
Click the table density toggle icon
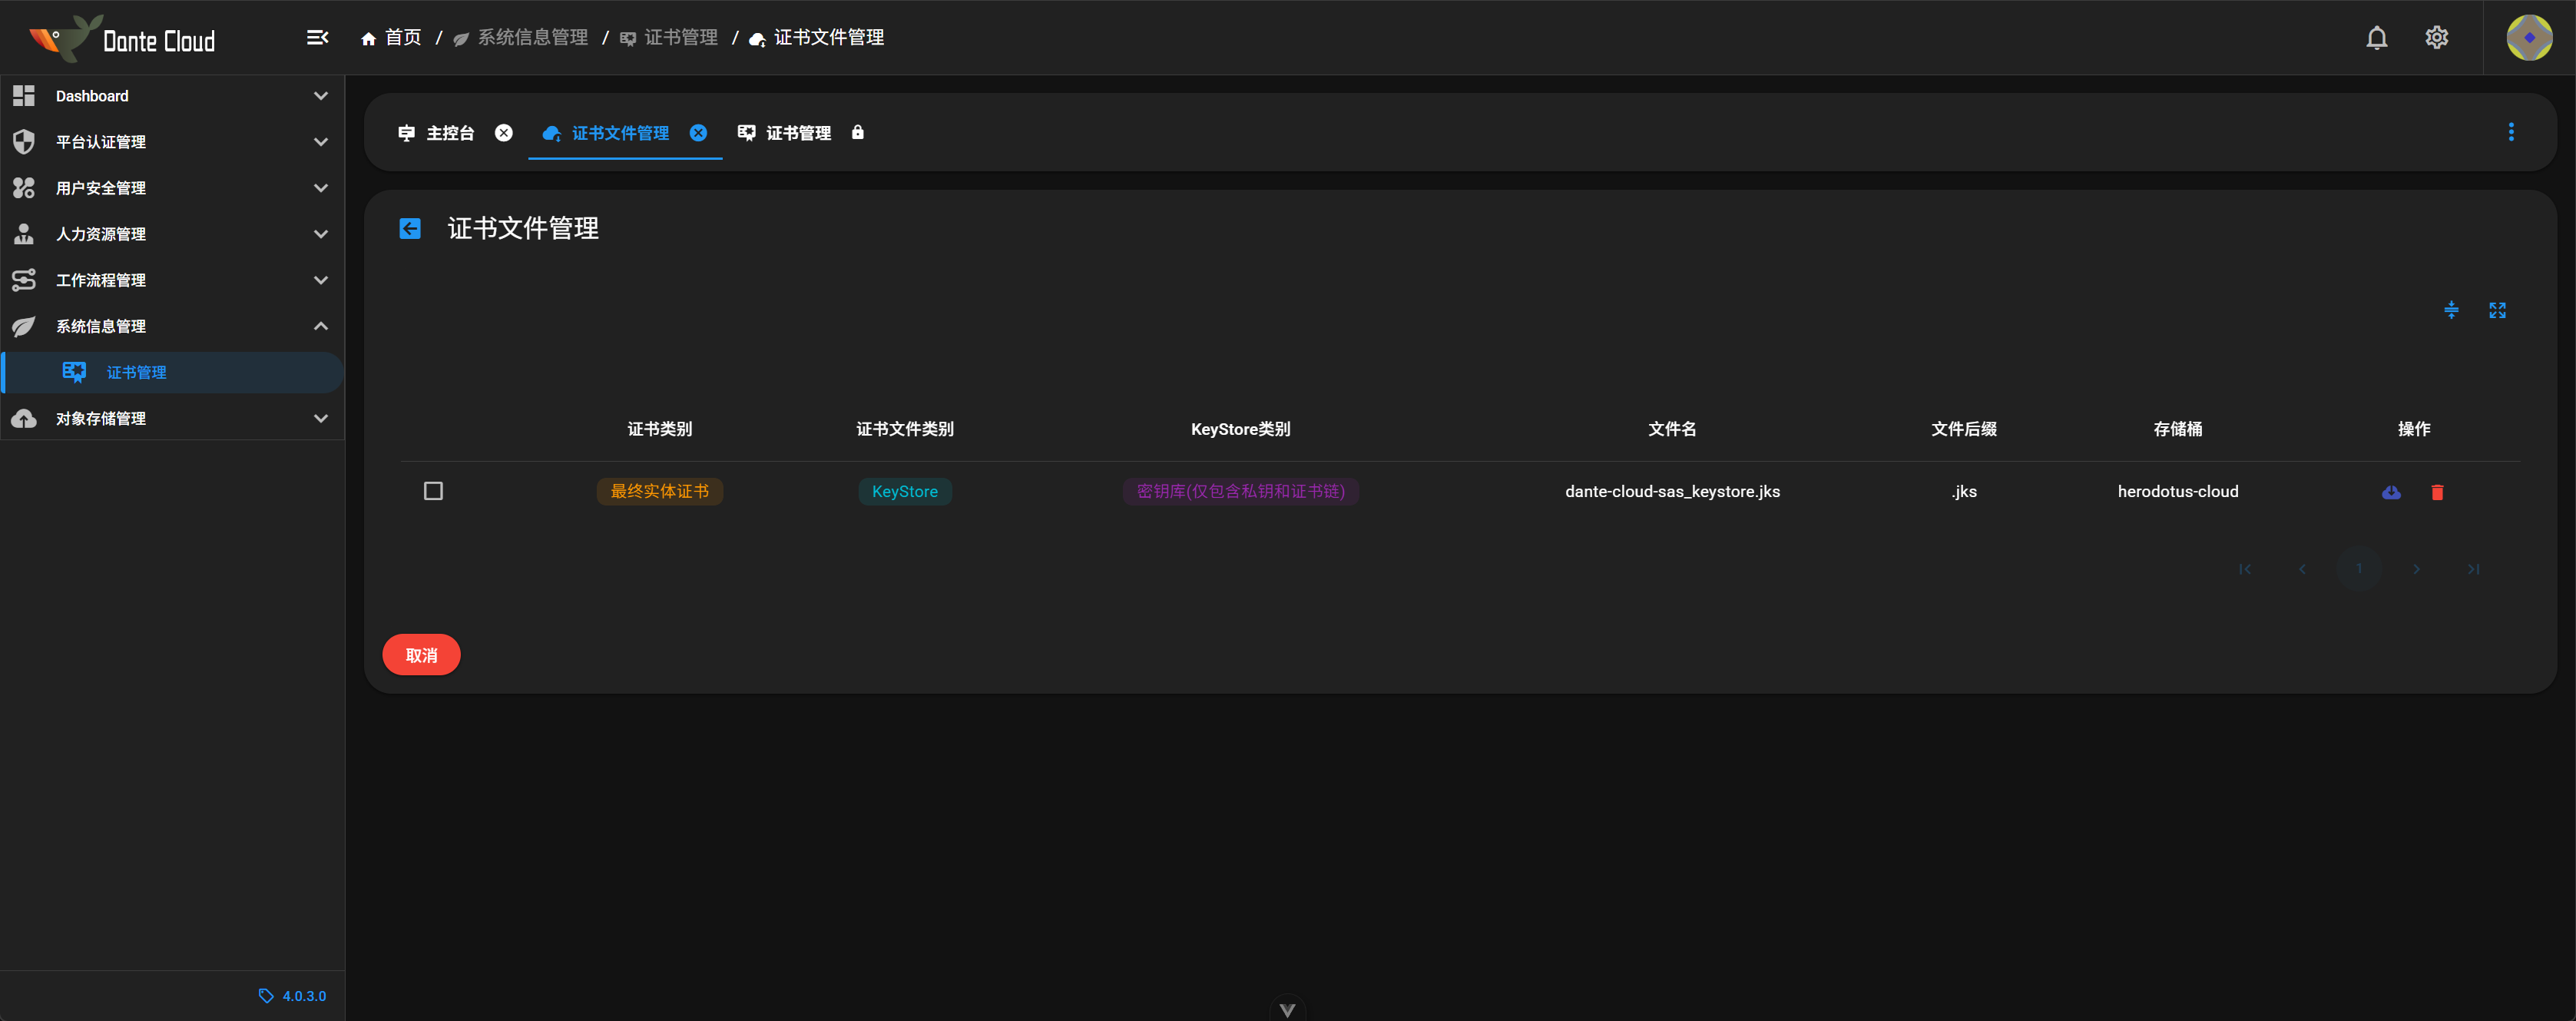[2451, 311]
